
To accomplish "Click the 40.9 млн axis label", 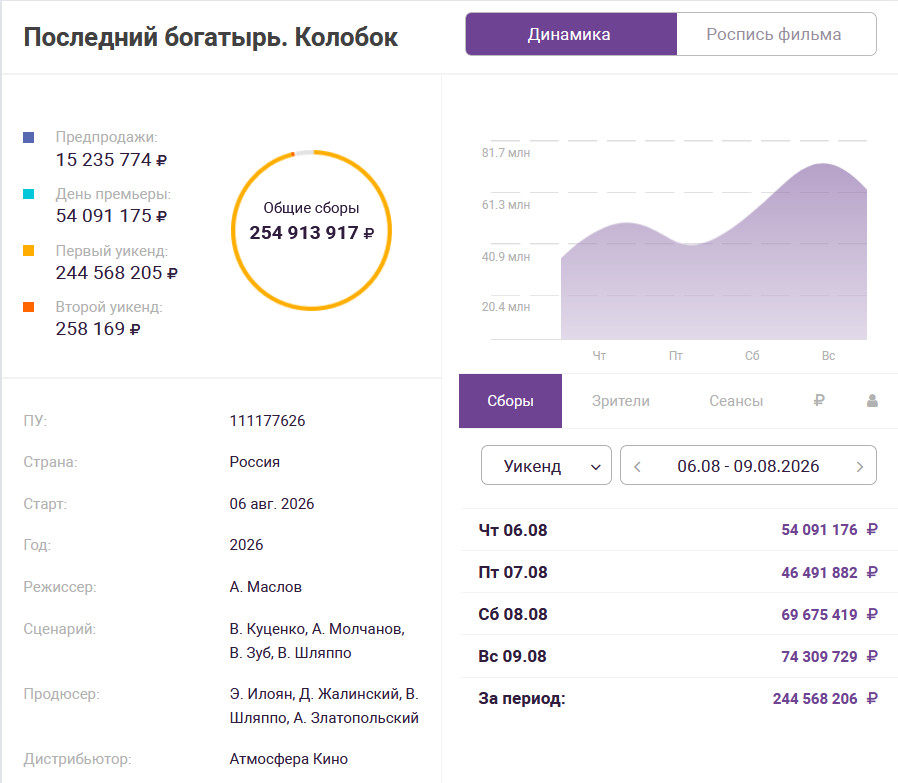I will click(x=506, y=257).
